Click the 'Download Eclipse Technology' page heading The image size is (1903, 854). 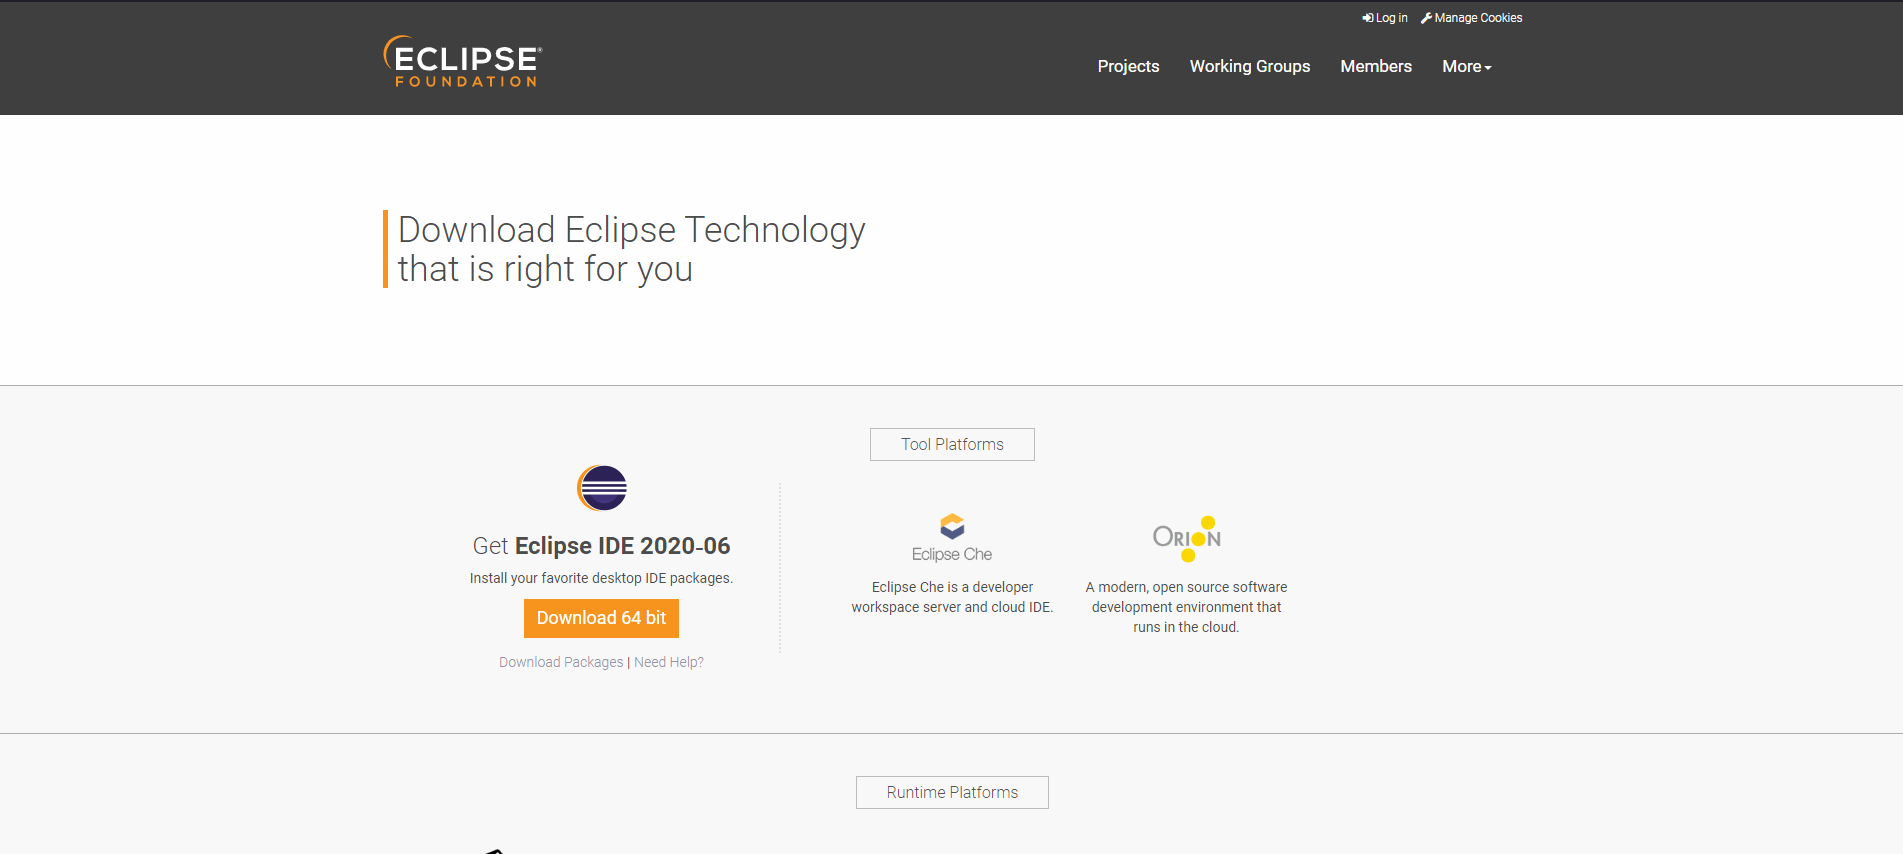coord(631,249)
